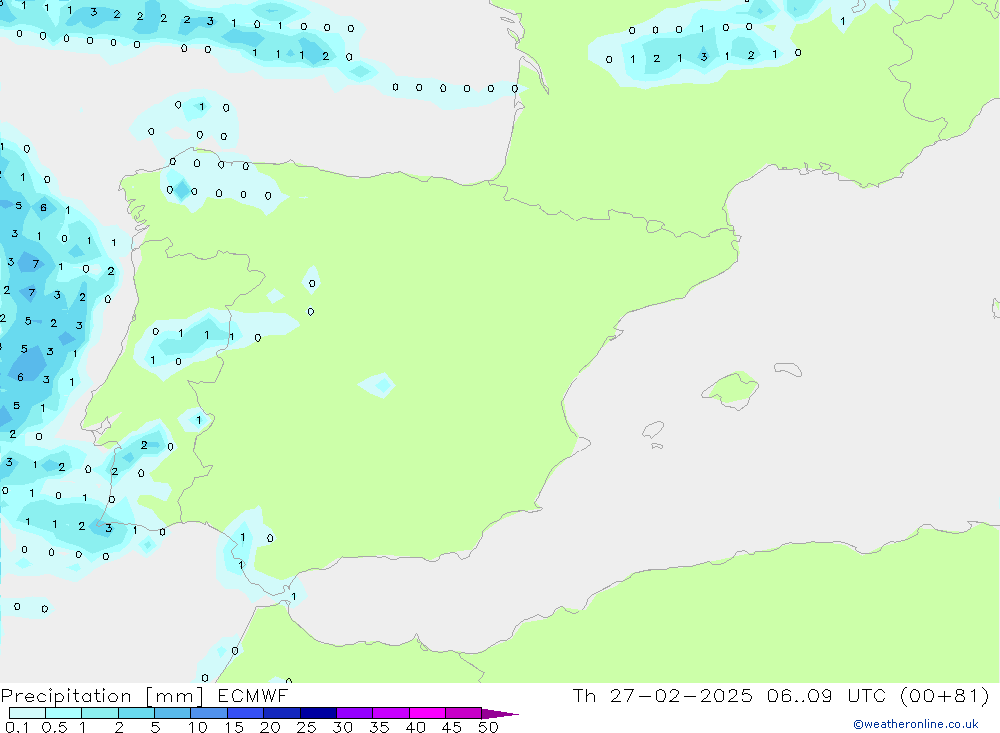The width and height of the screenshot is (1000, 733).
Task: Click the '06..09' time range text
Action: point(800,695)
